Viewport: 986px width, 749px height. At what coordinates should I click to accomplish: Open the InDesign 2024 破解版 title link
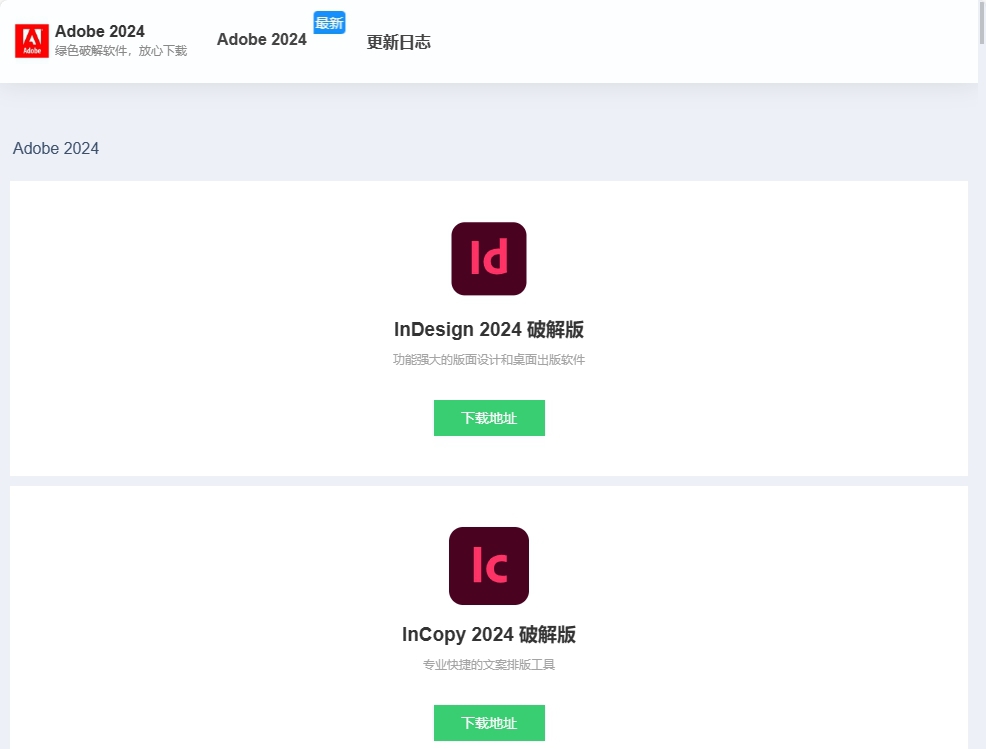coord(489,329)
